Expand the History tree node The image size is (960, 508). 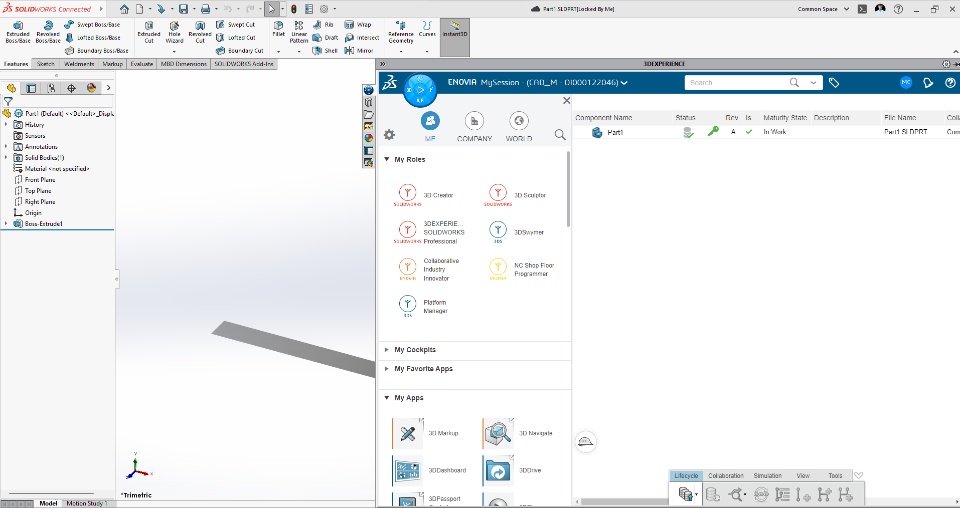[6, 124]
